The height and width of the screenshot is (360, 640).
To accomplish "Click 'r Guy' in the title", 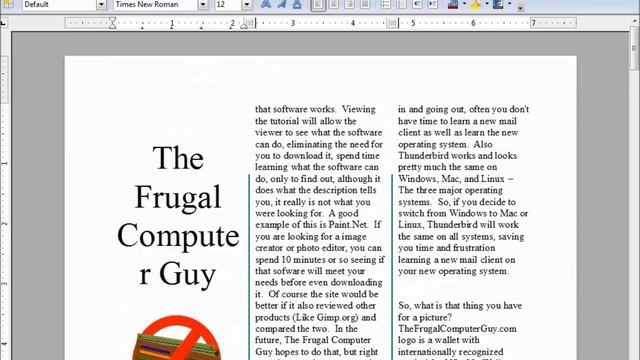I will 178,275.
